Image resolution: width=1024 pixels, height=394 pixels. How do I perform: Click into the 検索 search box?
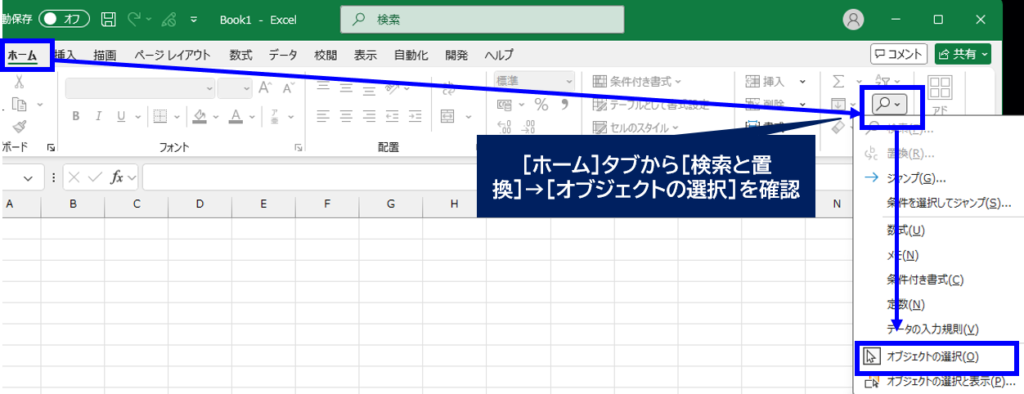point(482,20)
